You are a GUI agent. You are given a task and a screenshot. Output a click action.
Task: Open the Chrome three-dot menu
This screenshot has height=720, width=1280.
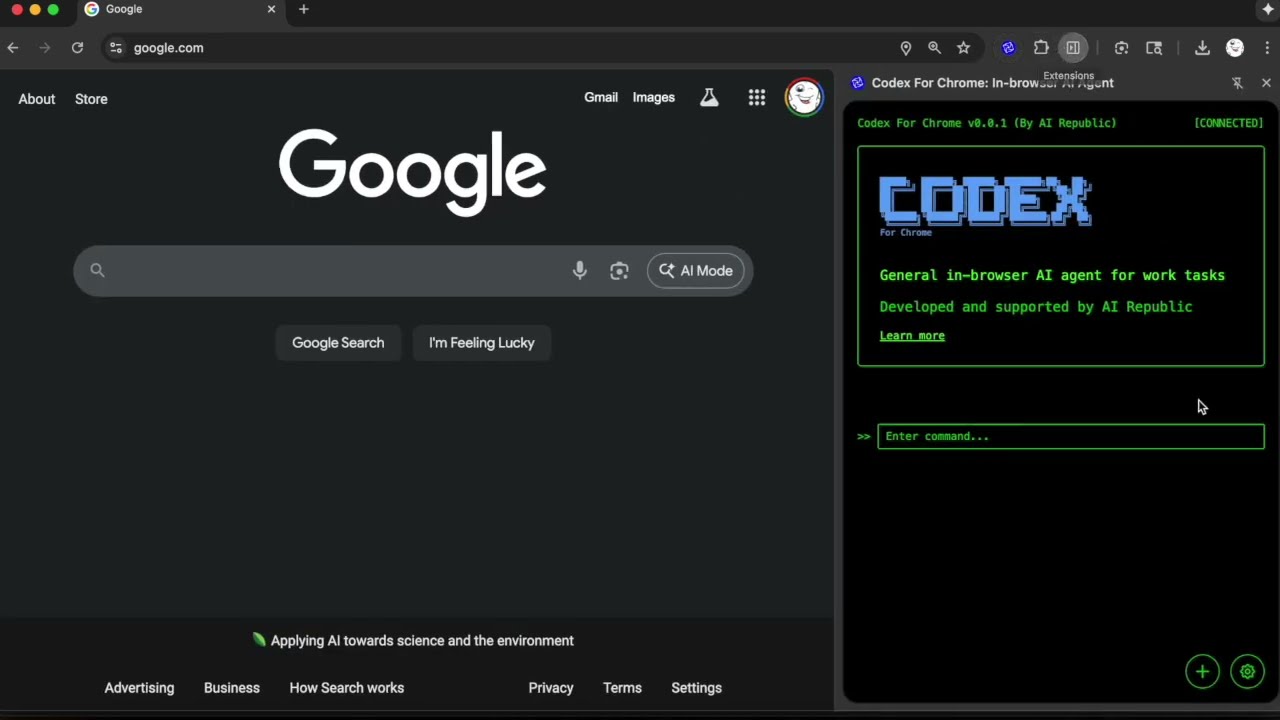click(1267, 48)
